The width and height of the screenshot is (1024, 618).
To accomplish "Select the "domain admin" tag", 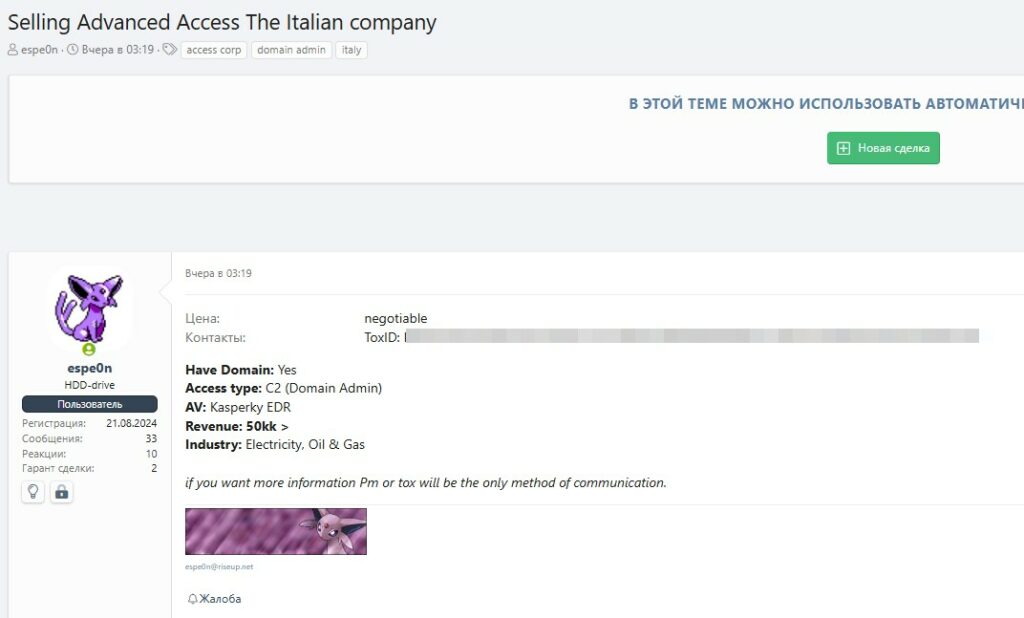I will tap(291, 50).
